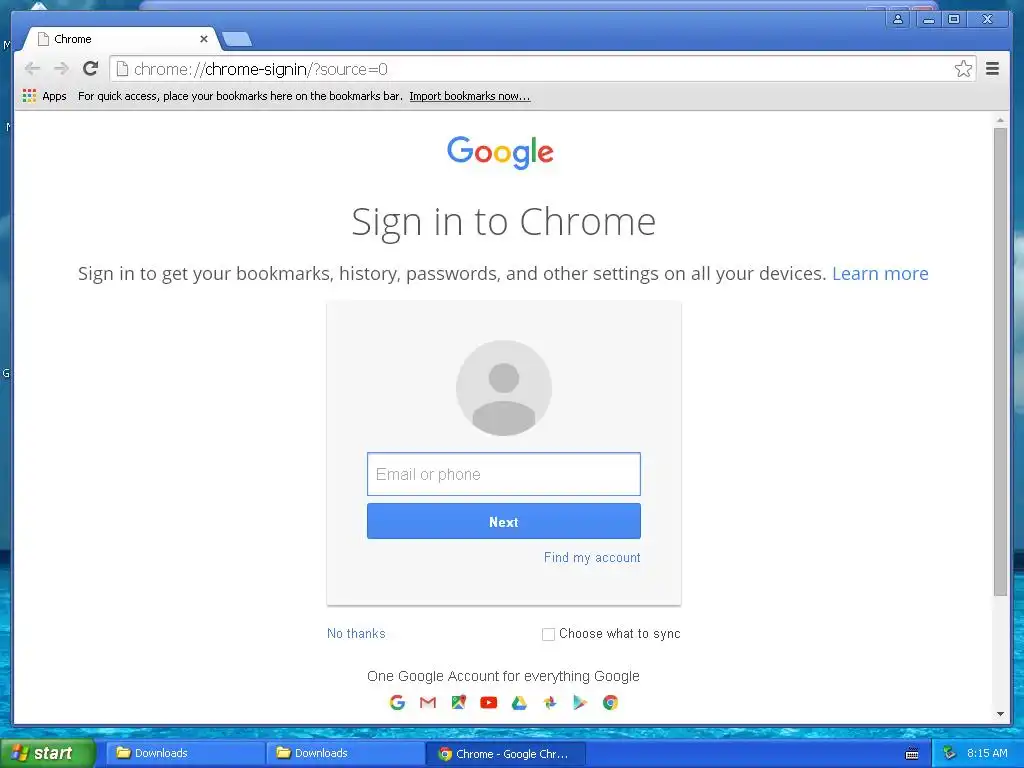Reload the current page
Screen dimensions: 1024x768
(91, 69)
